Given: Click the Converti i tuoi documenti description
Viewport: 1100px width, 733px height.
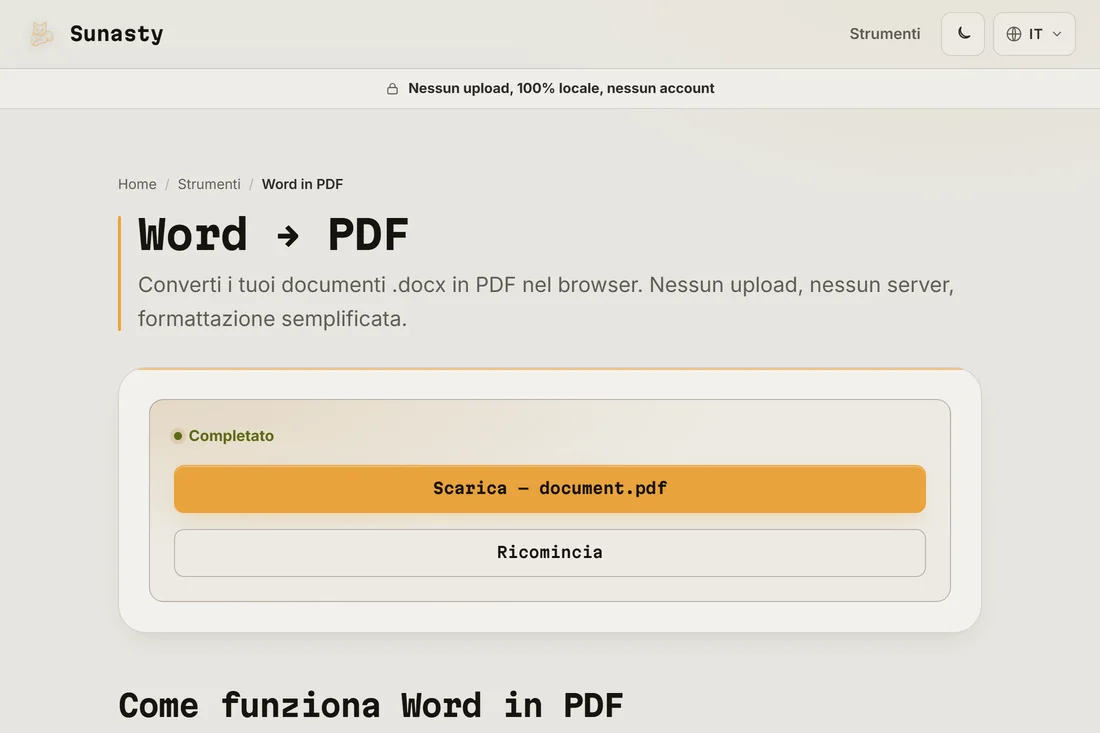Looking at the screenshot, I should pos(546,302).
